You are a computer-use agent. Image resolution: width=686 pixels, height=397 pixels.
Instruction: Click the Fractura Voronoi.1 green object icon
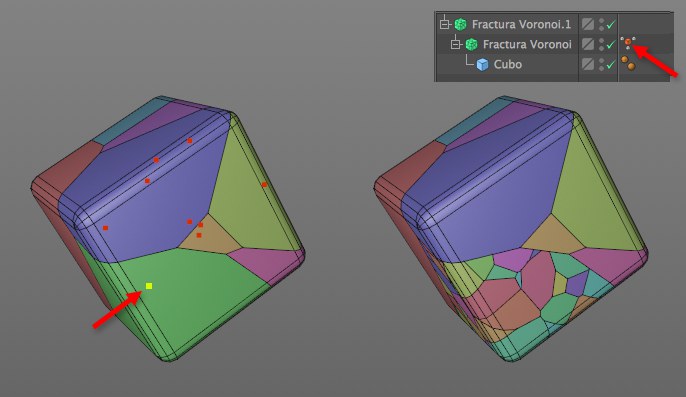[x=460, y=24]
